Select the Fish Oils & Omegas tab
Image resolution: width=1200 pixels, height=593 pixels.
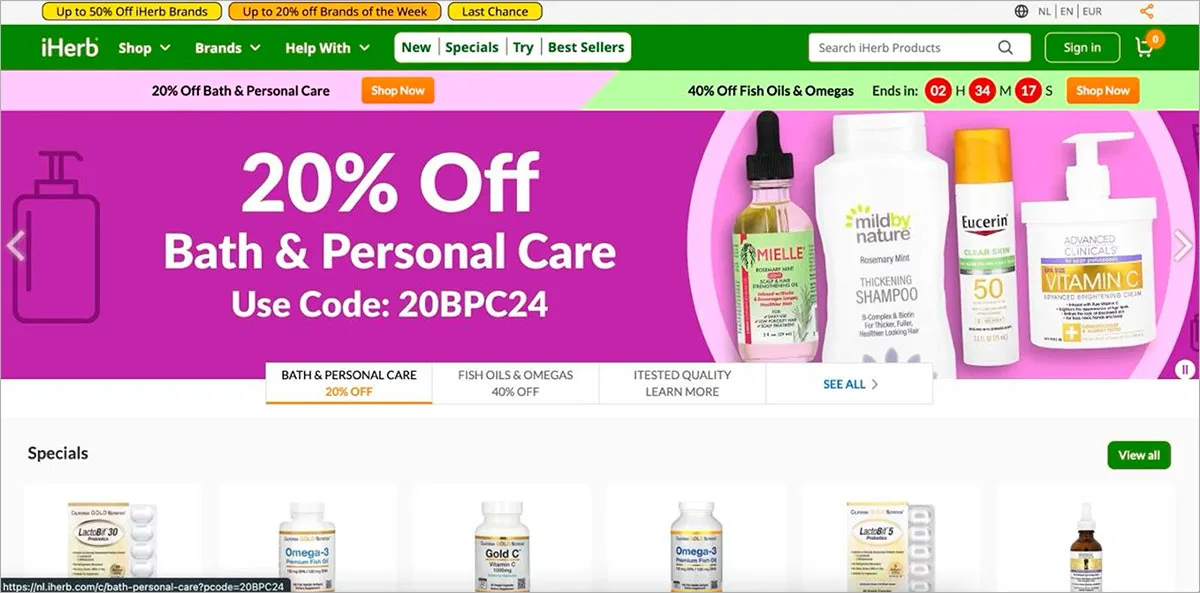click(x=516, y=383)
